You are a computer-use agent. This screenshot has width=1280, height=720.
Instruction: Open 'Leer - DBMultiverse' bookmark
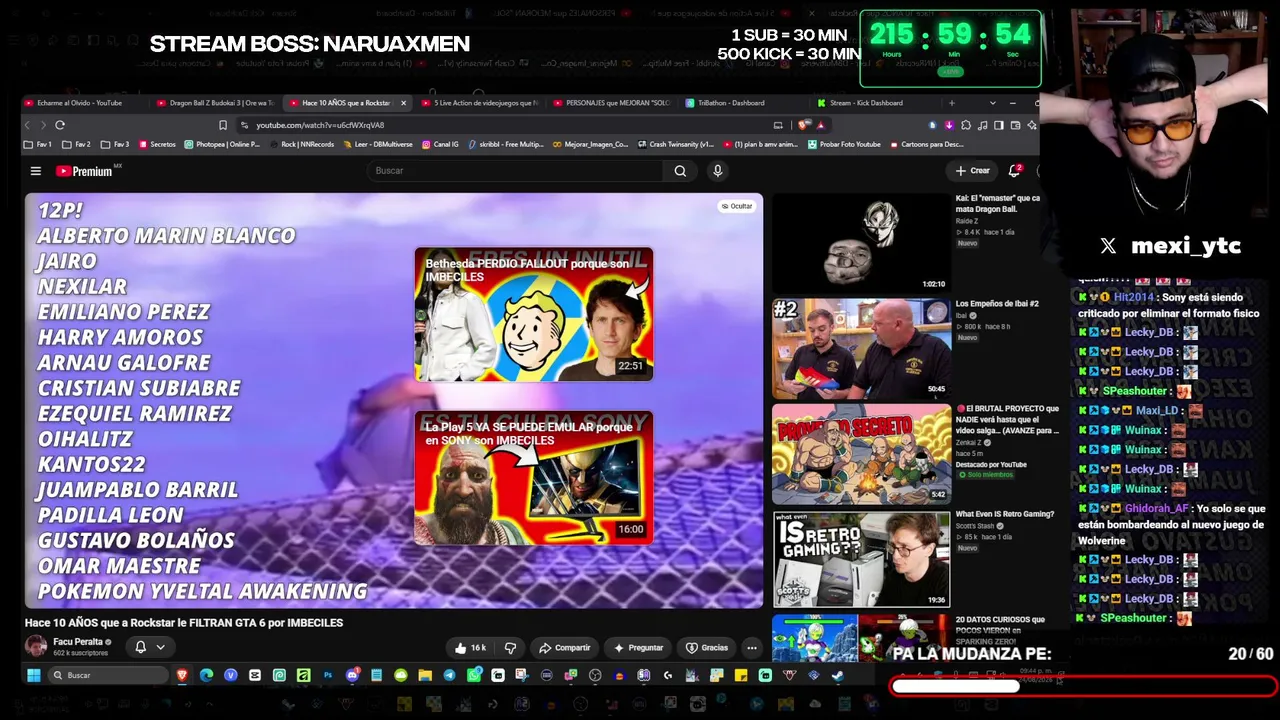point(377,144)
